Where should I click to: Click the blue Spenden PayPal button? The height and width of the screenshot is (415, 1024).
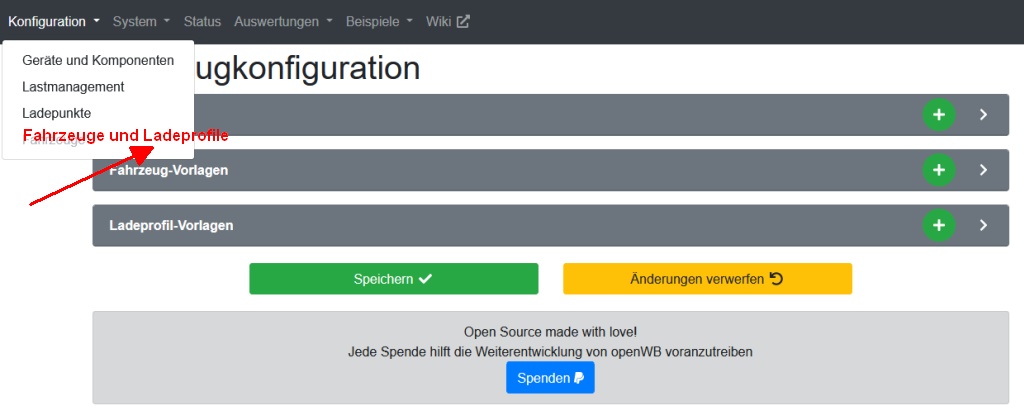(x=550, y=378)
